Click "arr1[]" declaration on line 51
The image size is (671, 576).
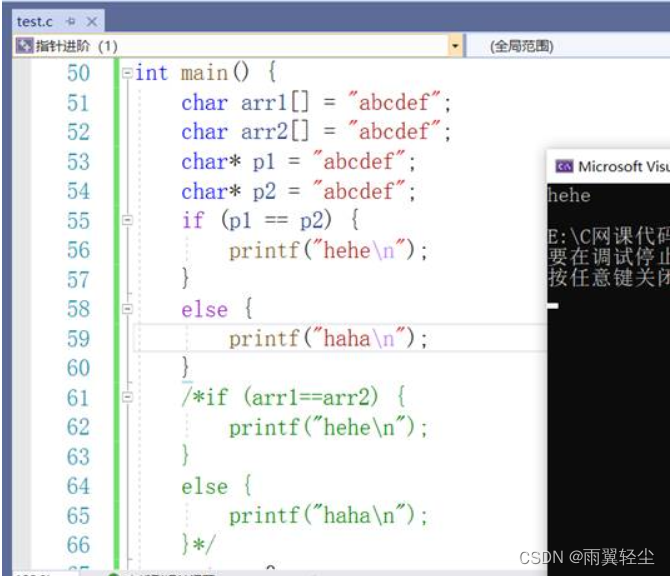[275, 103]
